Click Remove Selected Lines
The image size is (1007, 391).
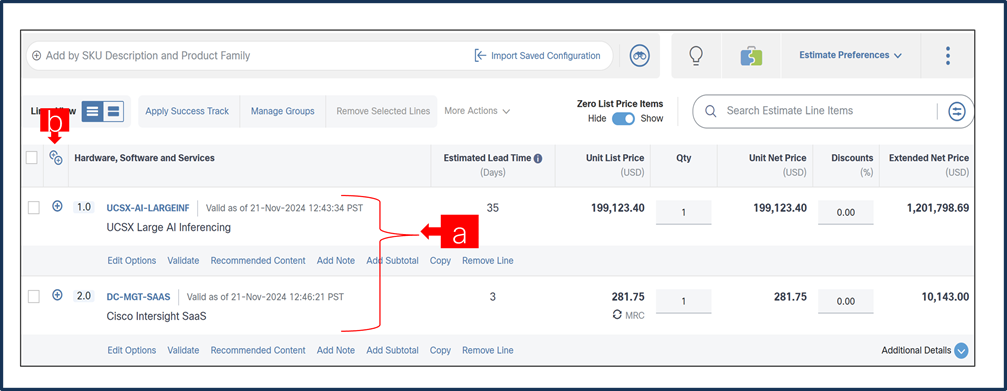(383, 111)
